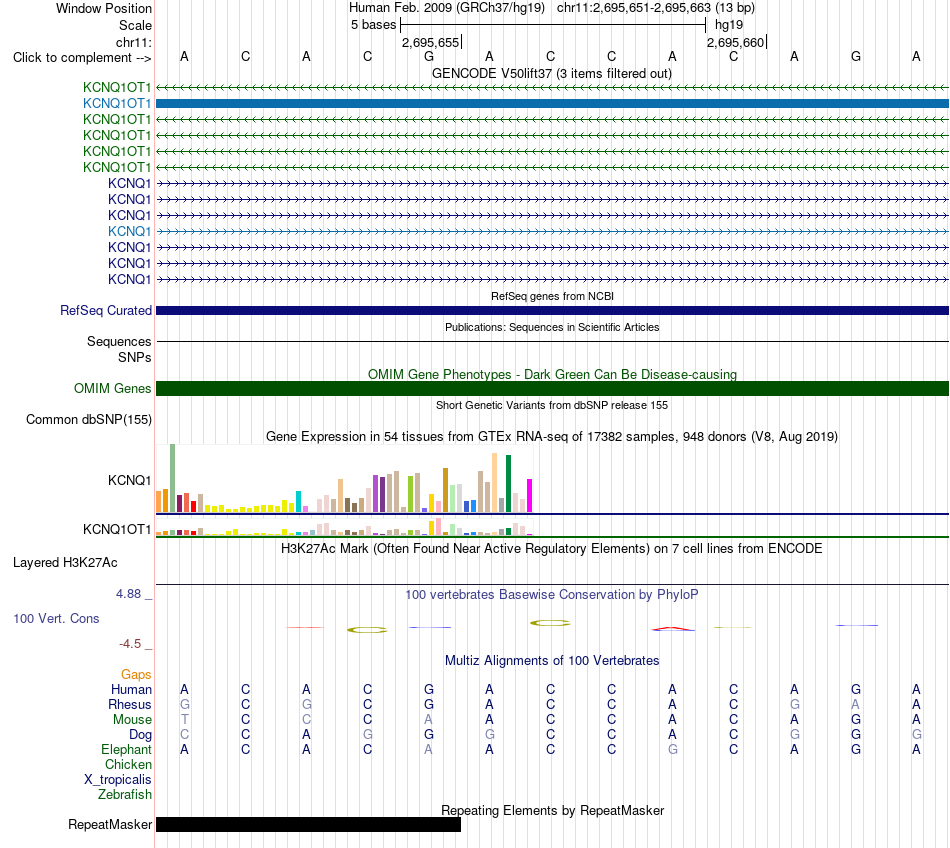Click the 'Chicken' alignment row label
950x848 pixels.
(x=128, y=764)
